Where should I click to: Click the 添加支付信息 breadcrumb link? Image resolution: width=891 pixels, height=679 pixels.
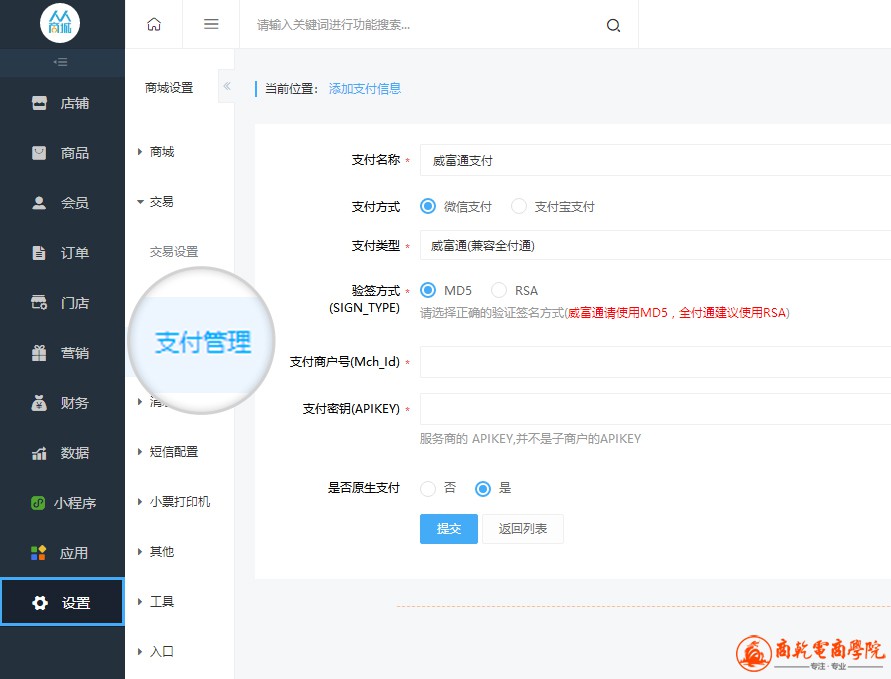365,89
